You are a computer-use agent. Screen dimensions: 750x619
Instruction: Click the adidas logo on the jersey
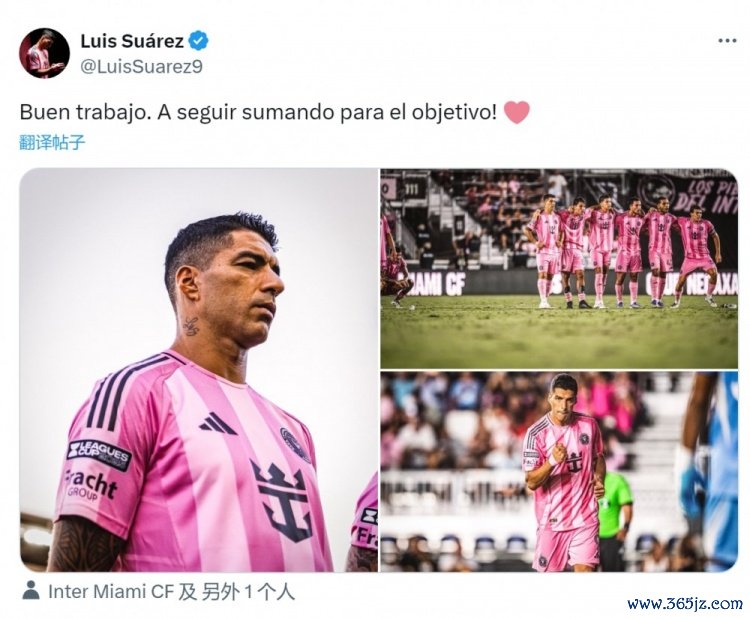point(218,423)
